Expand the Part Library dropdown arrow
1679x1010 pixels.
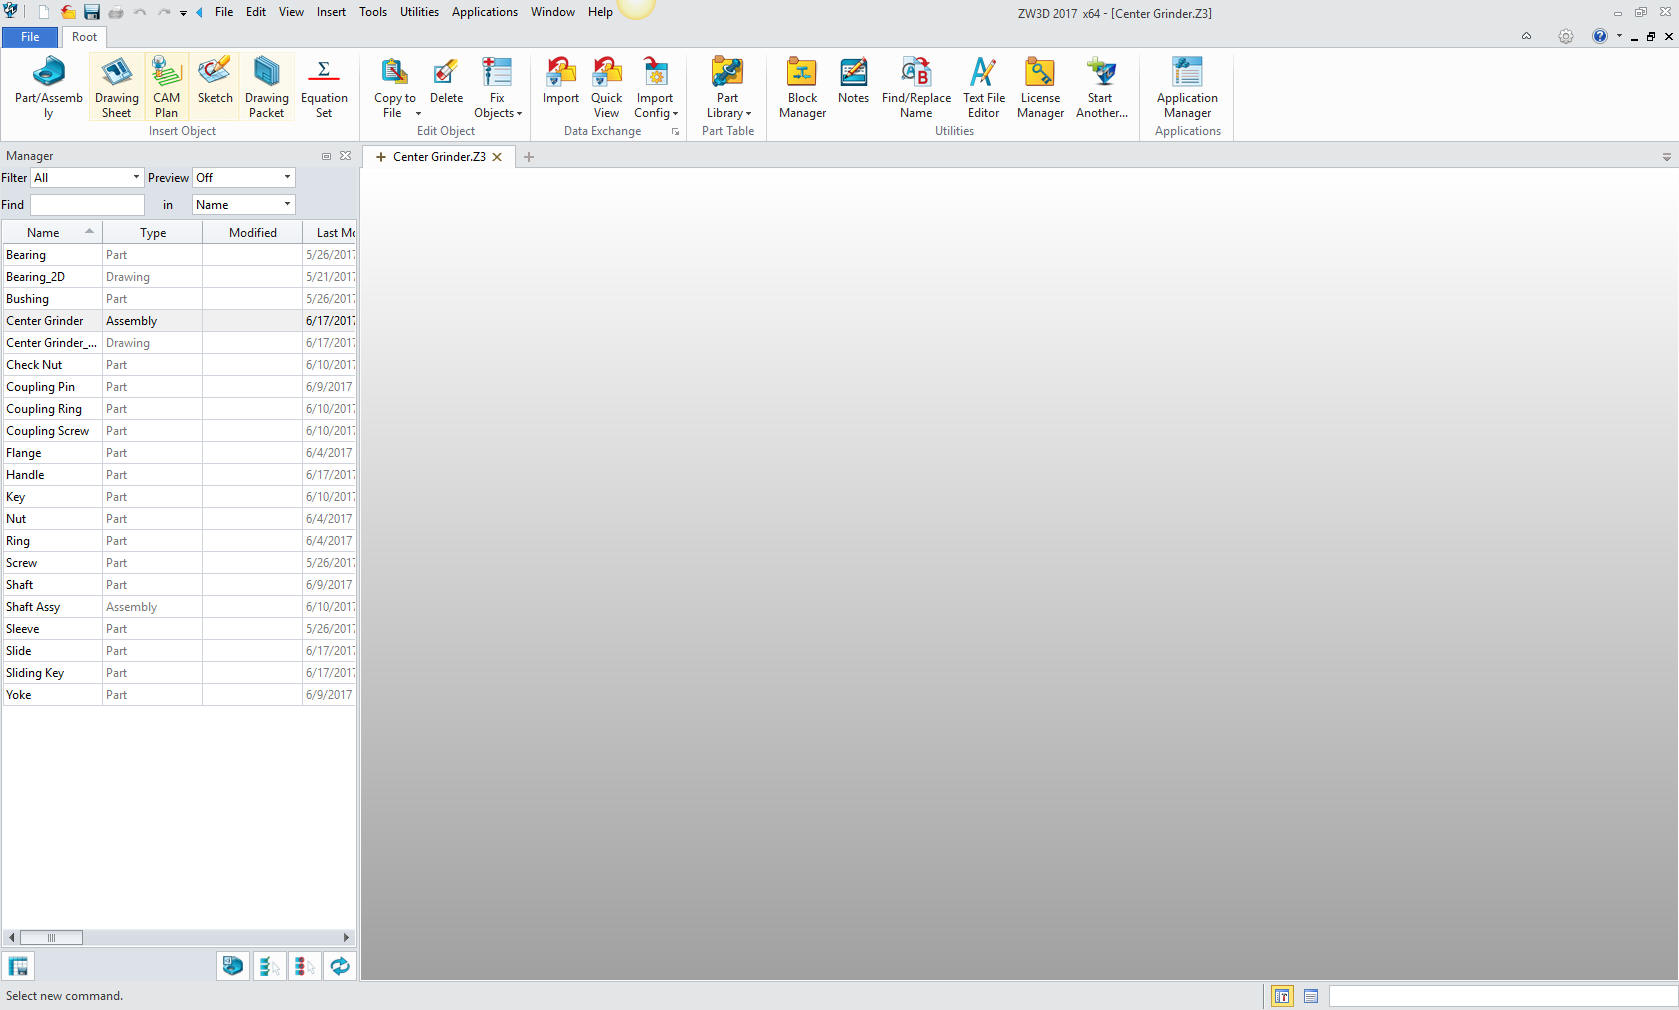coord(748,114)
